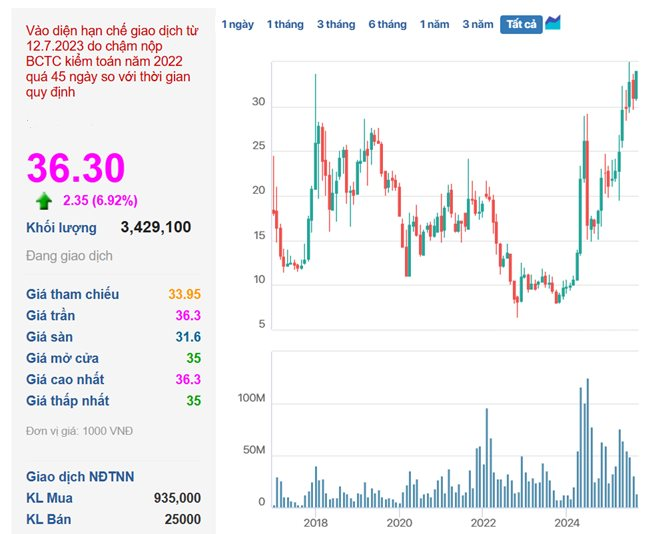Select the 1 ngày time range
Screen dimensions: 654x534
point(237,24)
